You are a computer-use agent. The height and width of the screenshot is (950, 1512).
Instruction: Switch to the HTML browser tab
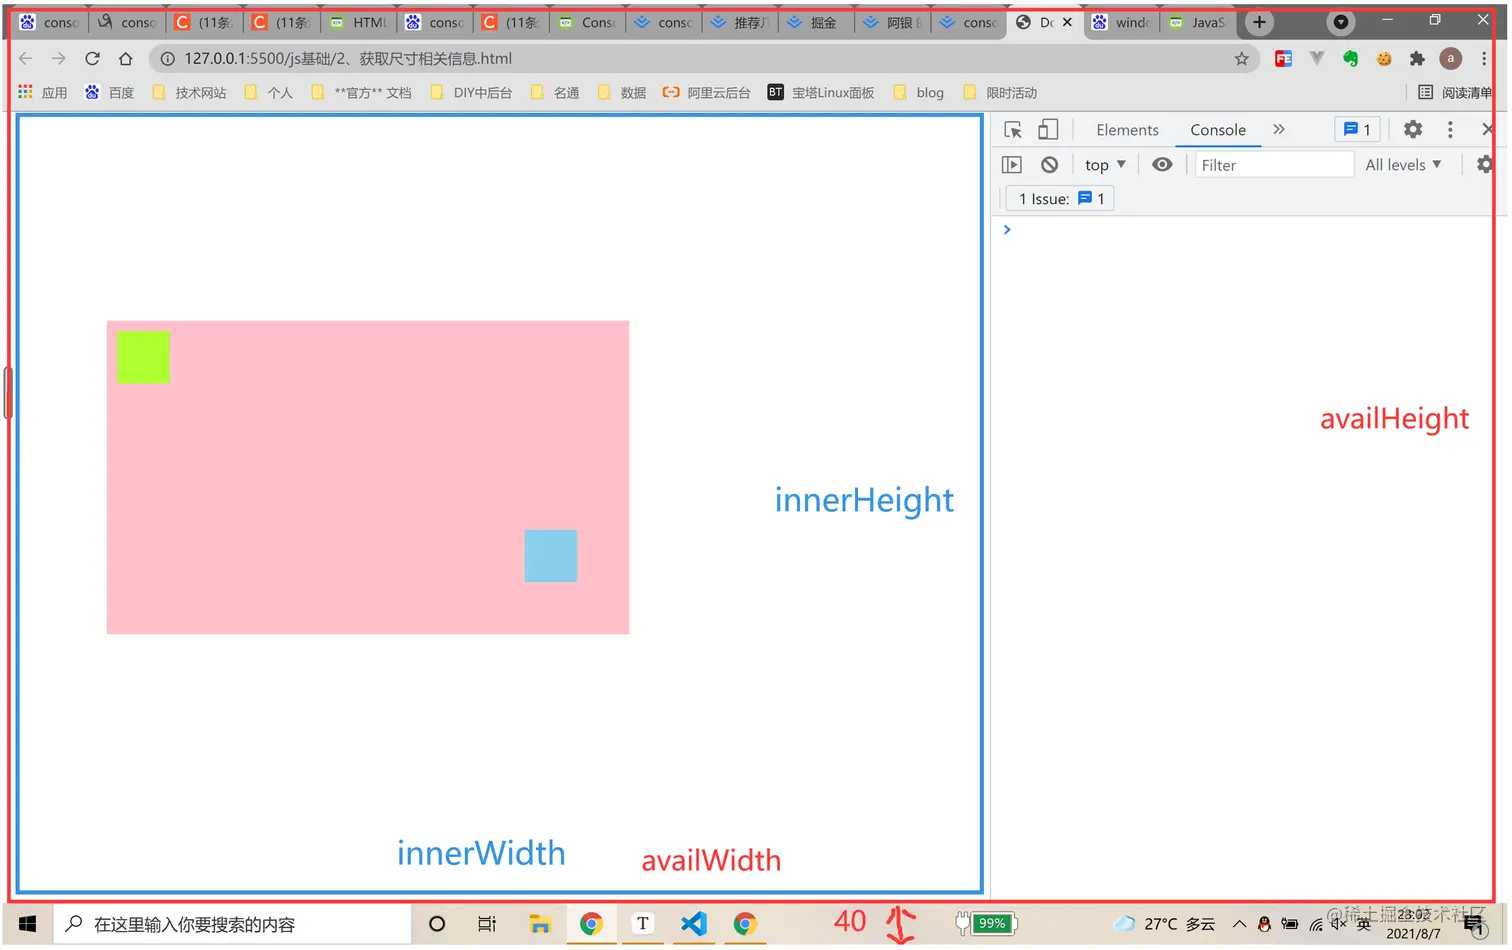coord(359,22)
